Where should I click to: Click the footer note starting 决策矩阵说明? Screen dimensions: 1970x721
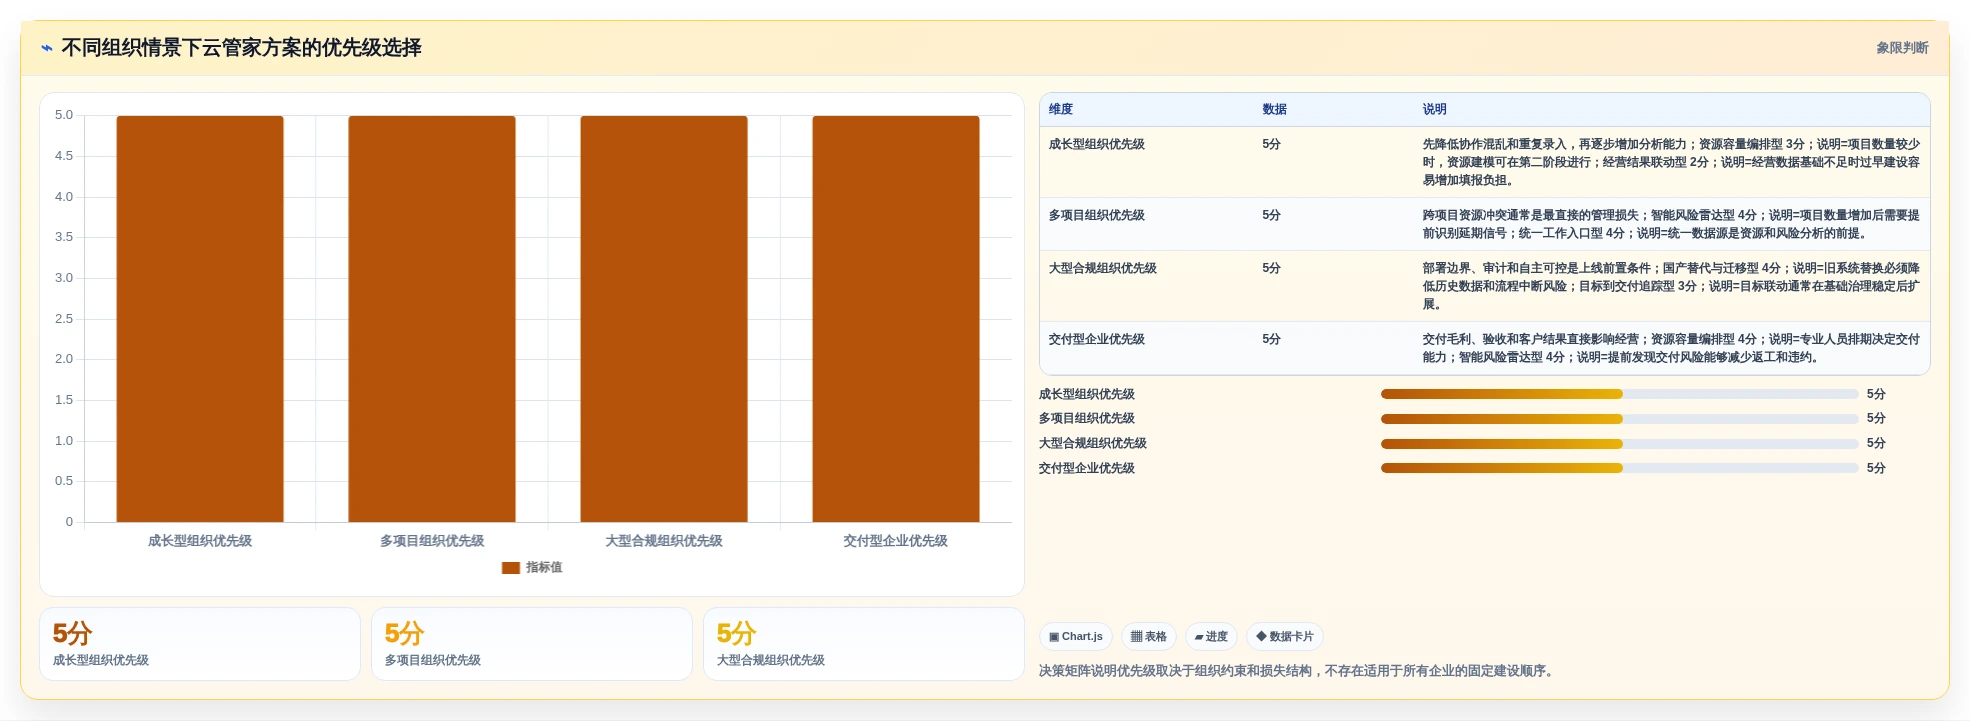click(1298, 671)
